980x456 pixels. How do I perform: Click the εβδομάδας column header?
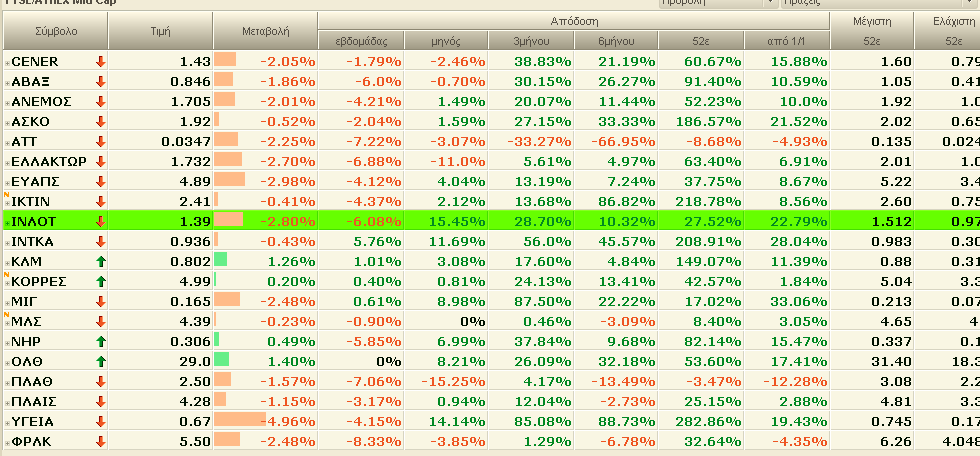coord(361,41)
